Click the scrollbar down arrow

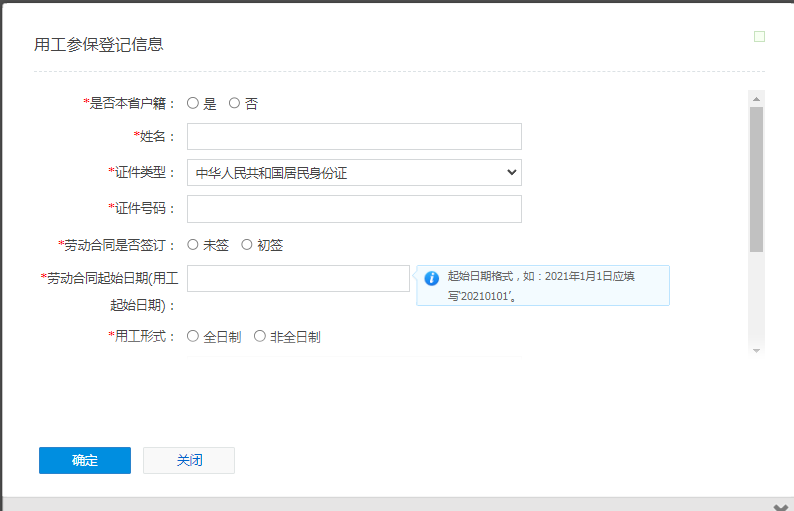pyautogui.click(x=757, y=350)
